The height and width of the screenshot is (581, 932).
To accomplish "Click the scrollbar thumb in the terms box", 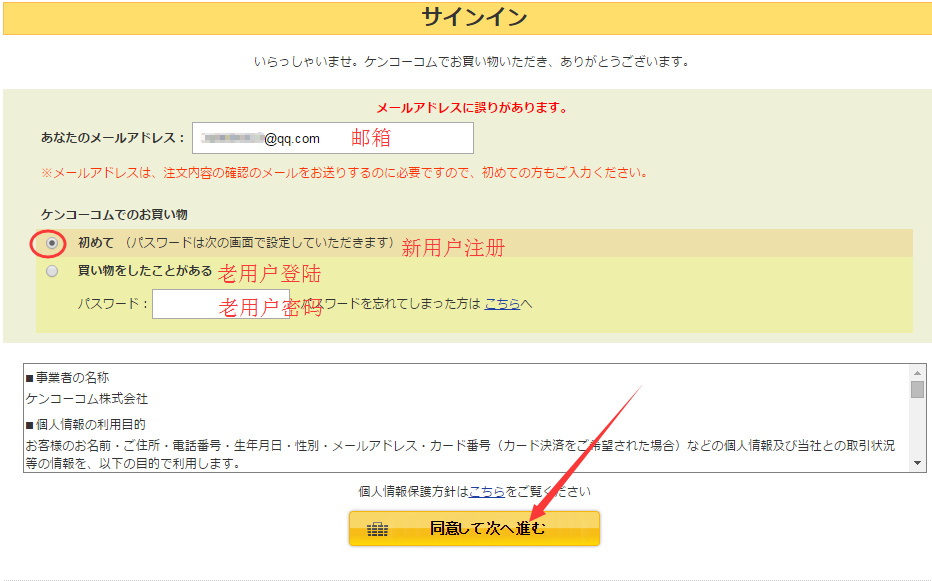I will [x=917, y=389].
